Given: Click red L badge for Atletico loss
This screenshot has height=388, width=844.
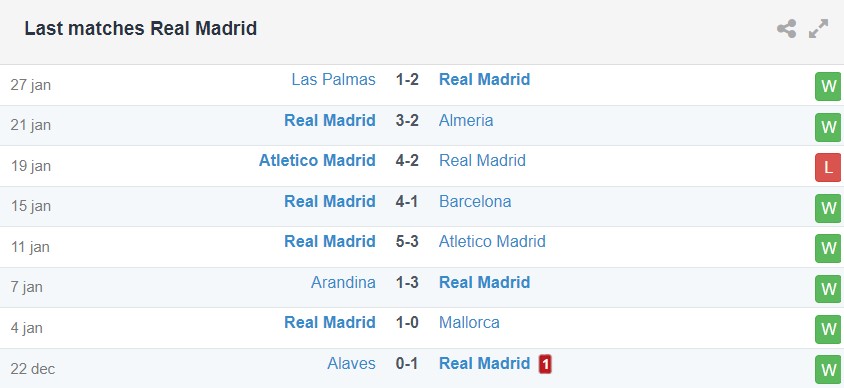Looking at the screenshot, I should tap(828, 168).
